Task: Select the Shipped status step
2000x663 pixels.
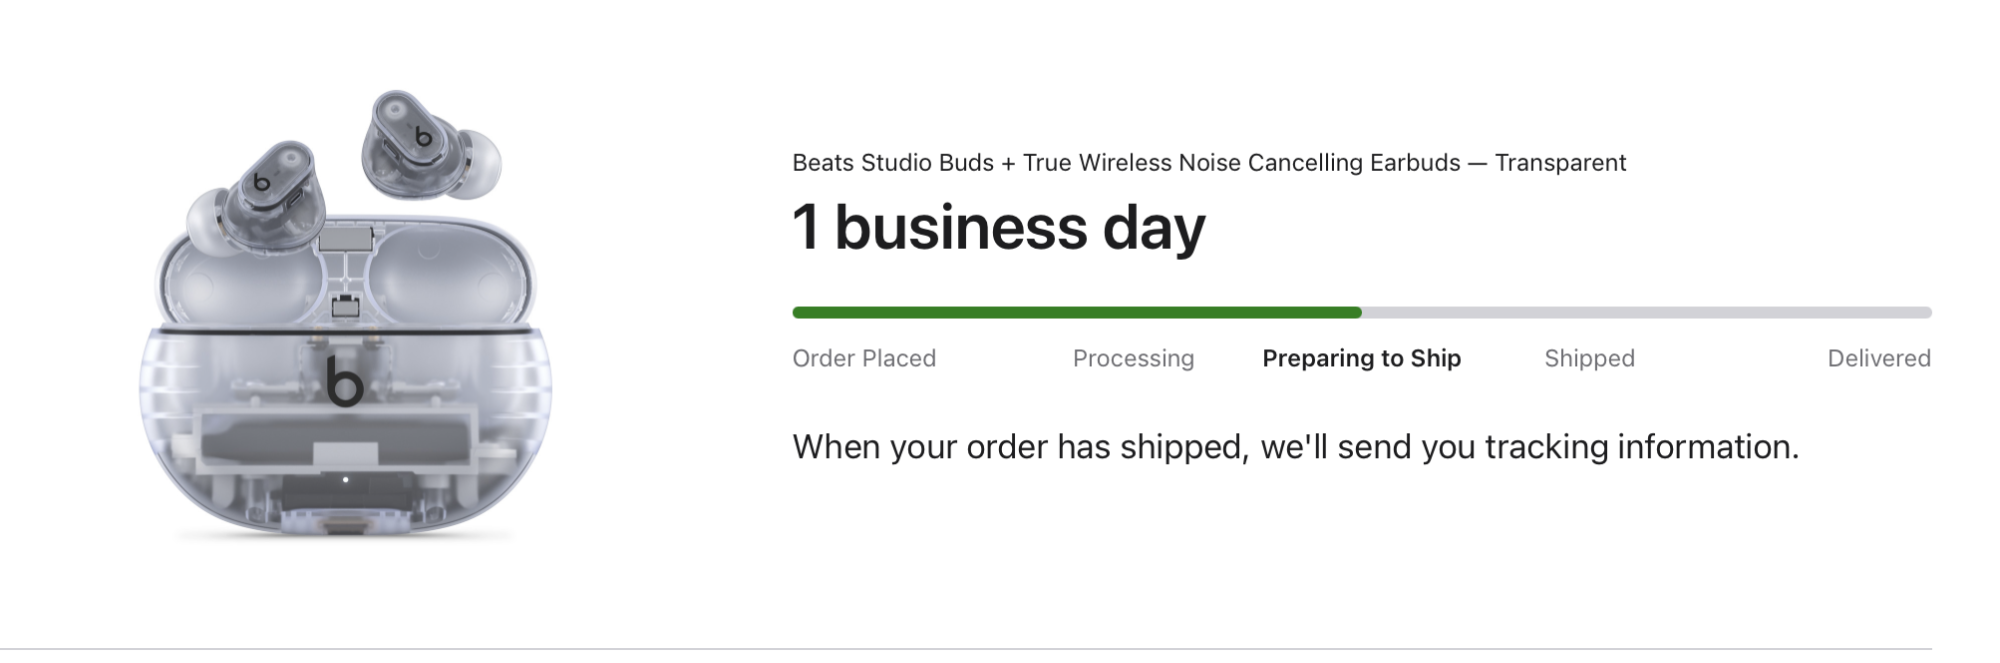Action: 1589,358
